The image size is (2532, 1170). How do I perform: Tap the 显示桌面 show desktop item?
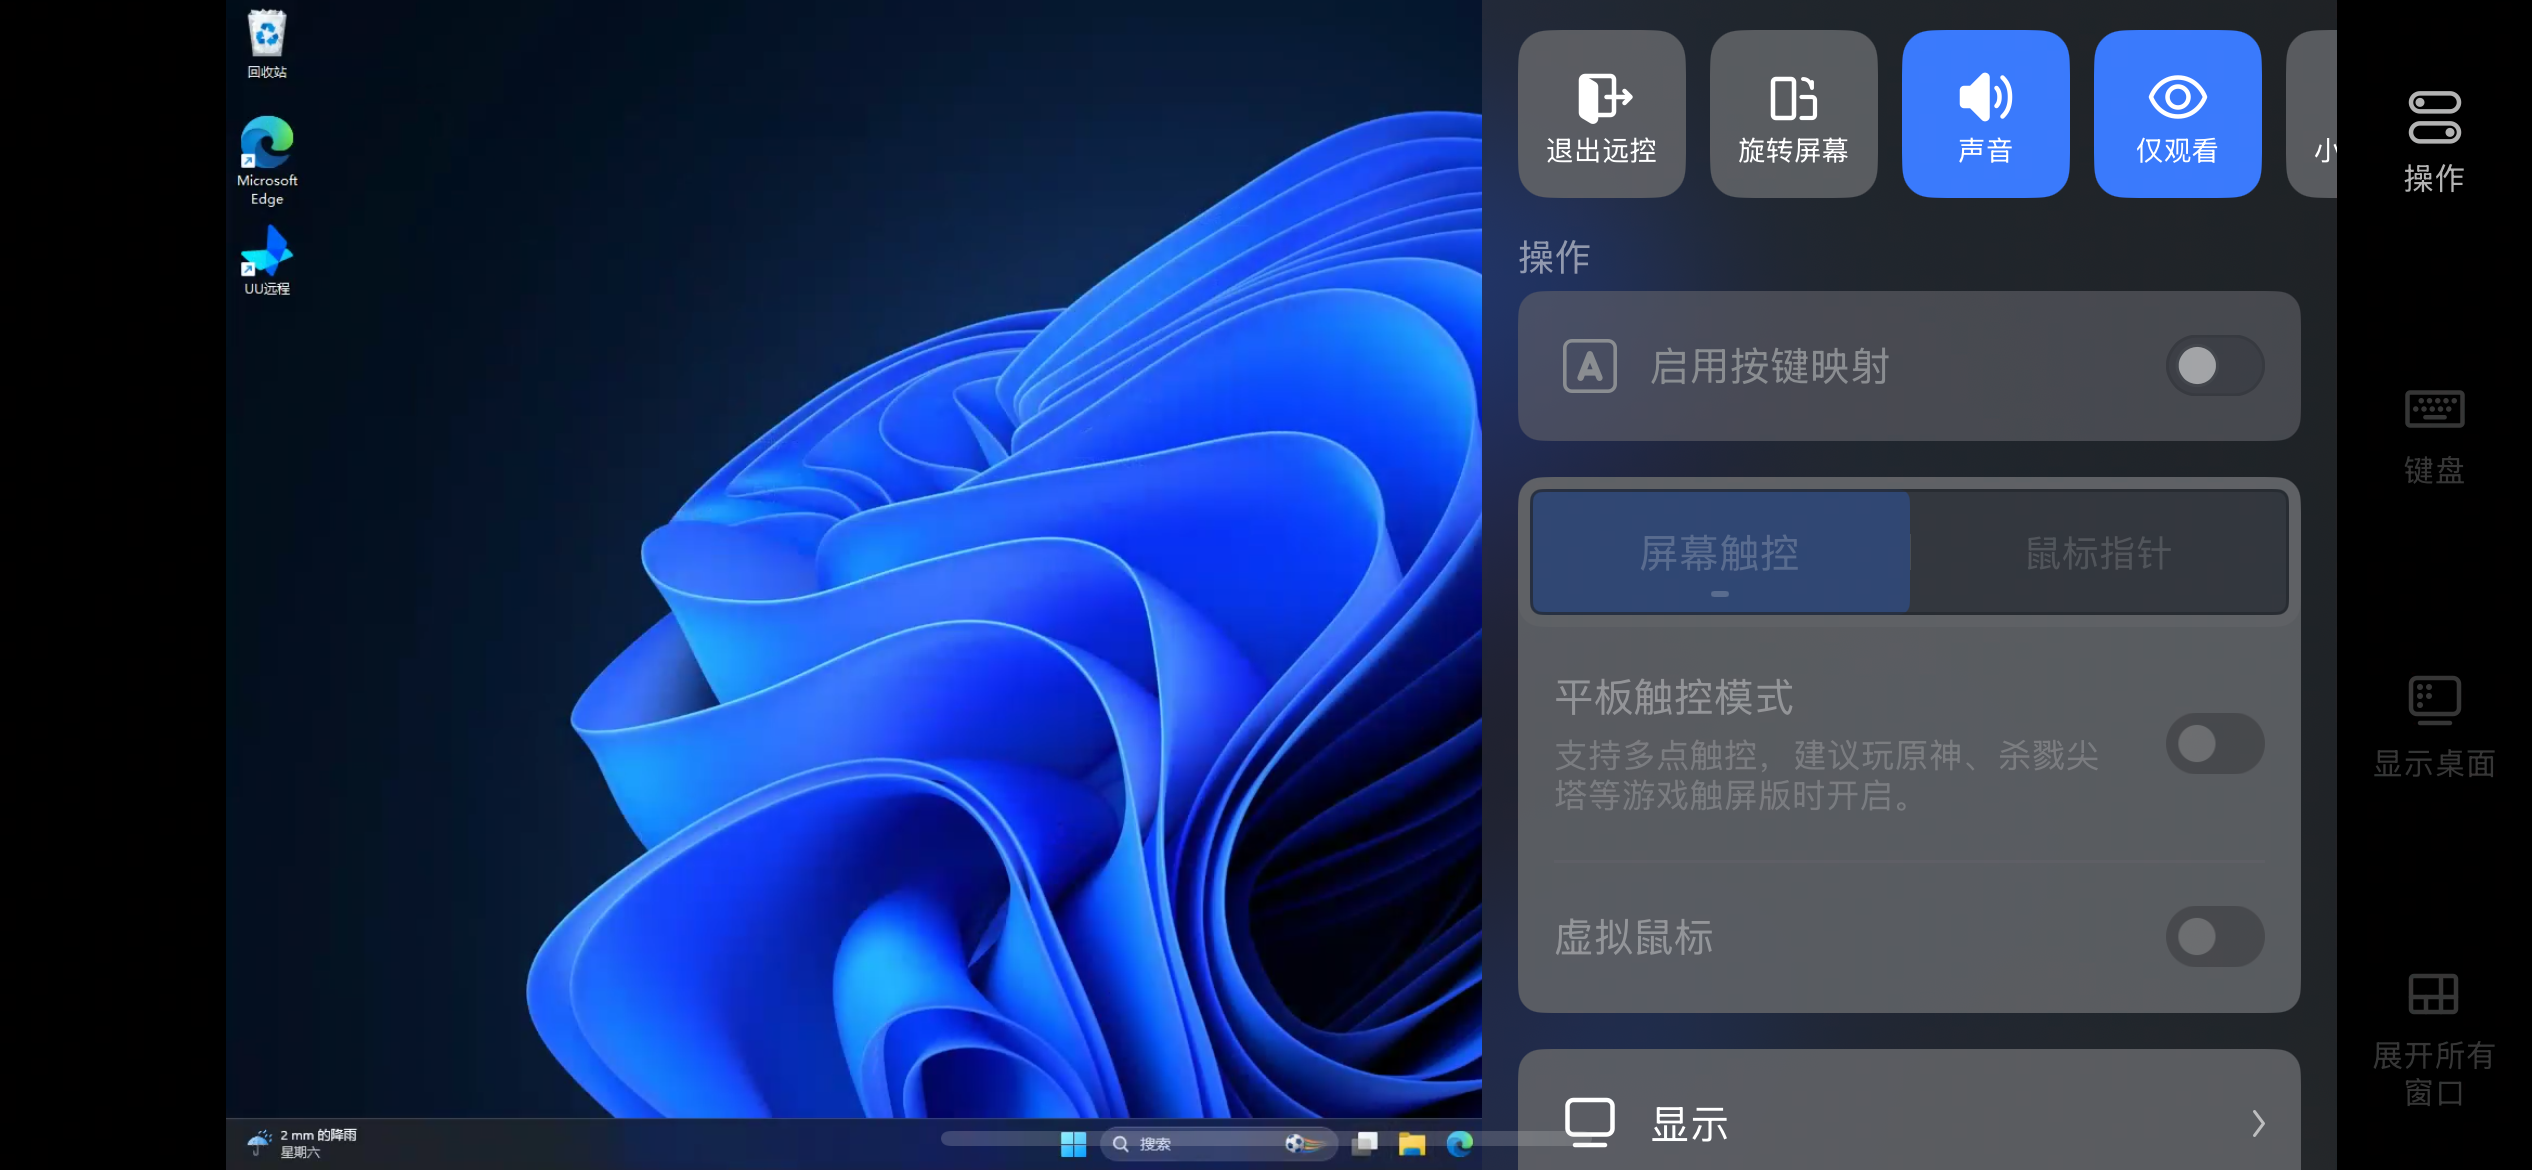pos(2433,728)
